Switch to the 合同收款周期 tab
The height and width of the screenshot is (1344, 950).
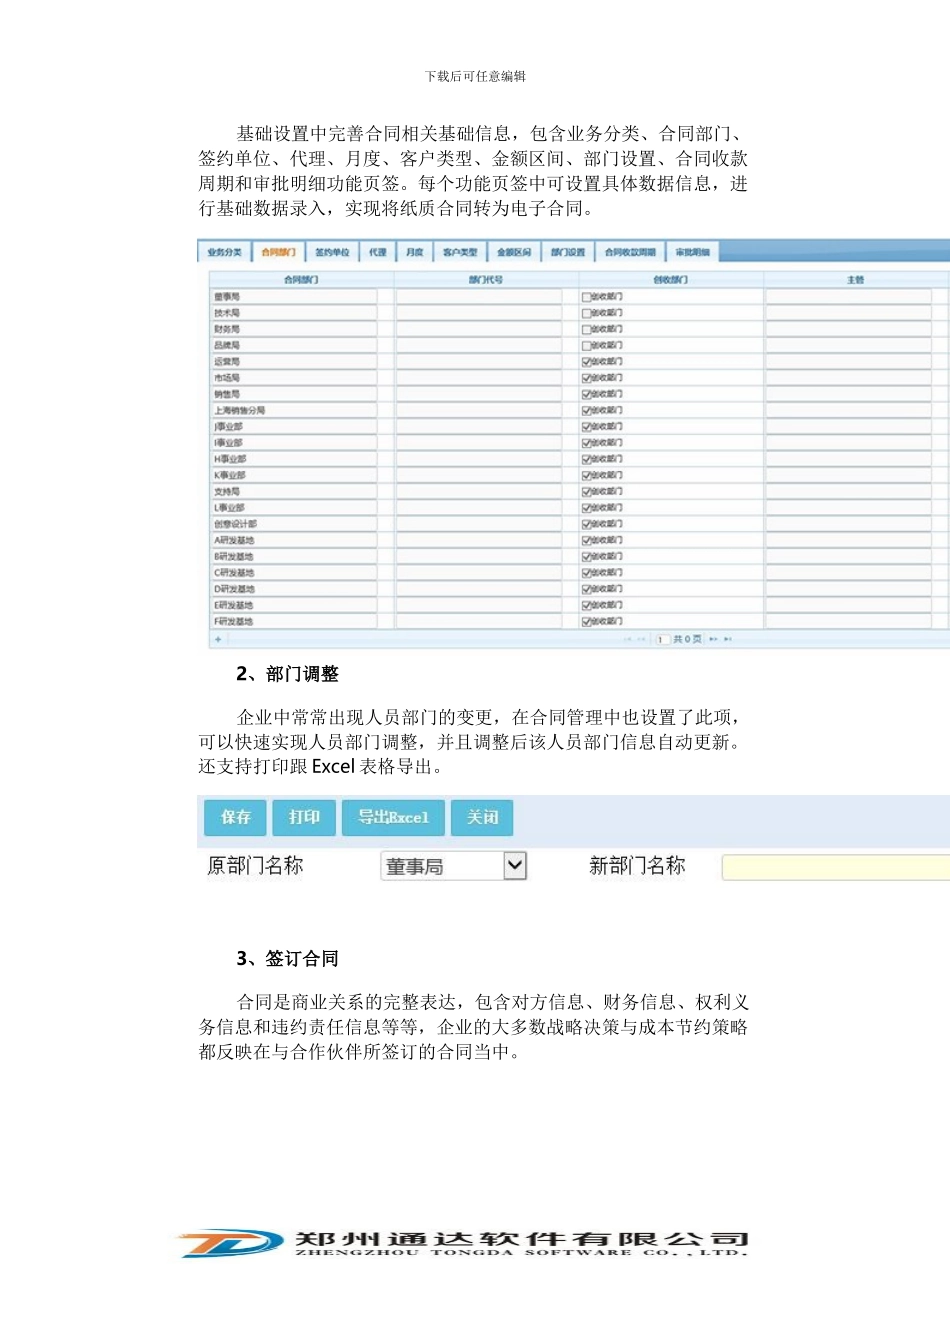click(630, 252)
